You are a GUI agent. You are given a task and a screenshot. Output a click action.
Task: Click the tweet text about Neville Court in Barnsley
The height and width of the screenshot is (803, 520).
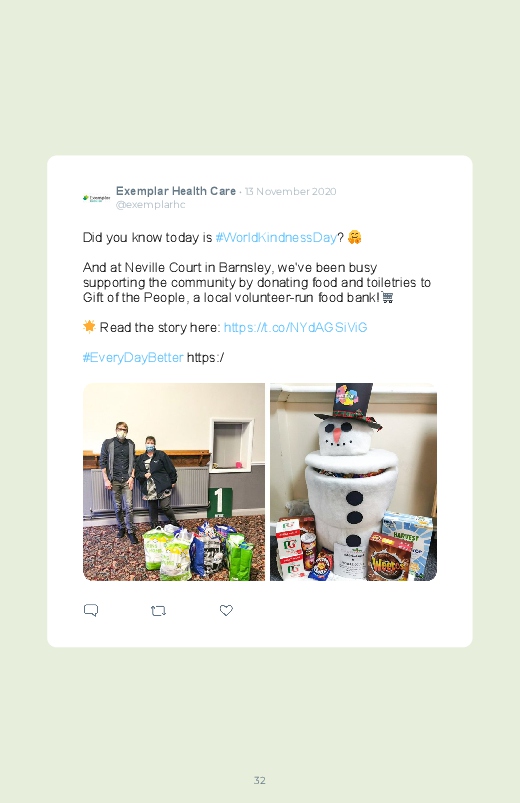[257, 282]
